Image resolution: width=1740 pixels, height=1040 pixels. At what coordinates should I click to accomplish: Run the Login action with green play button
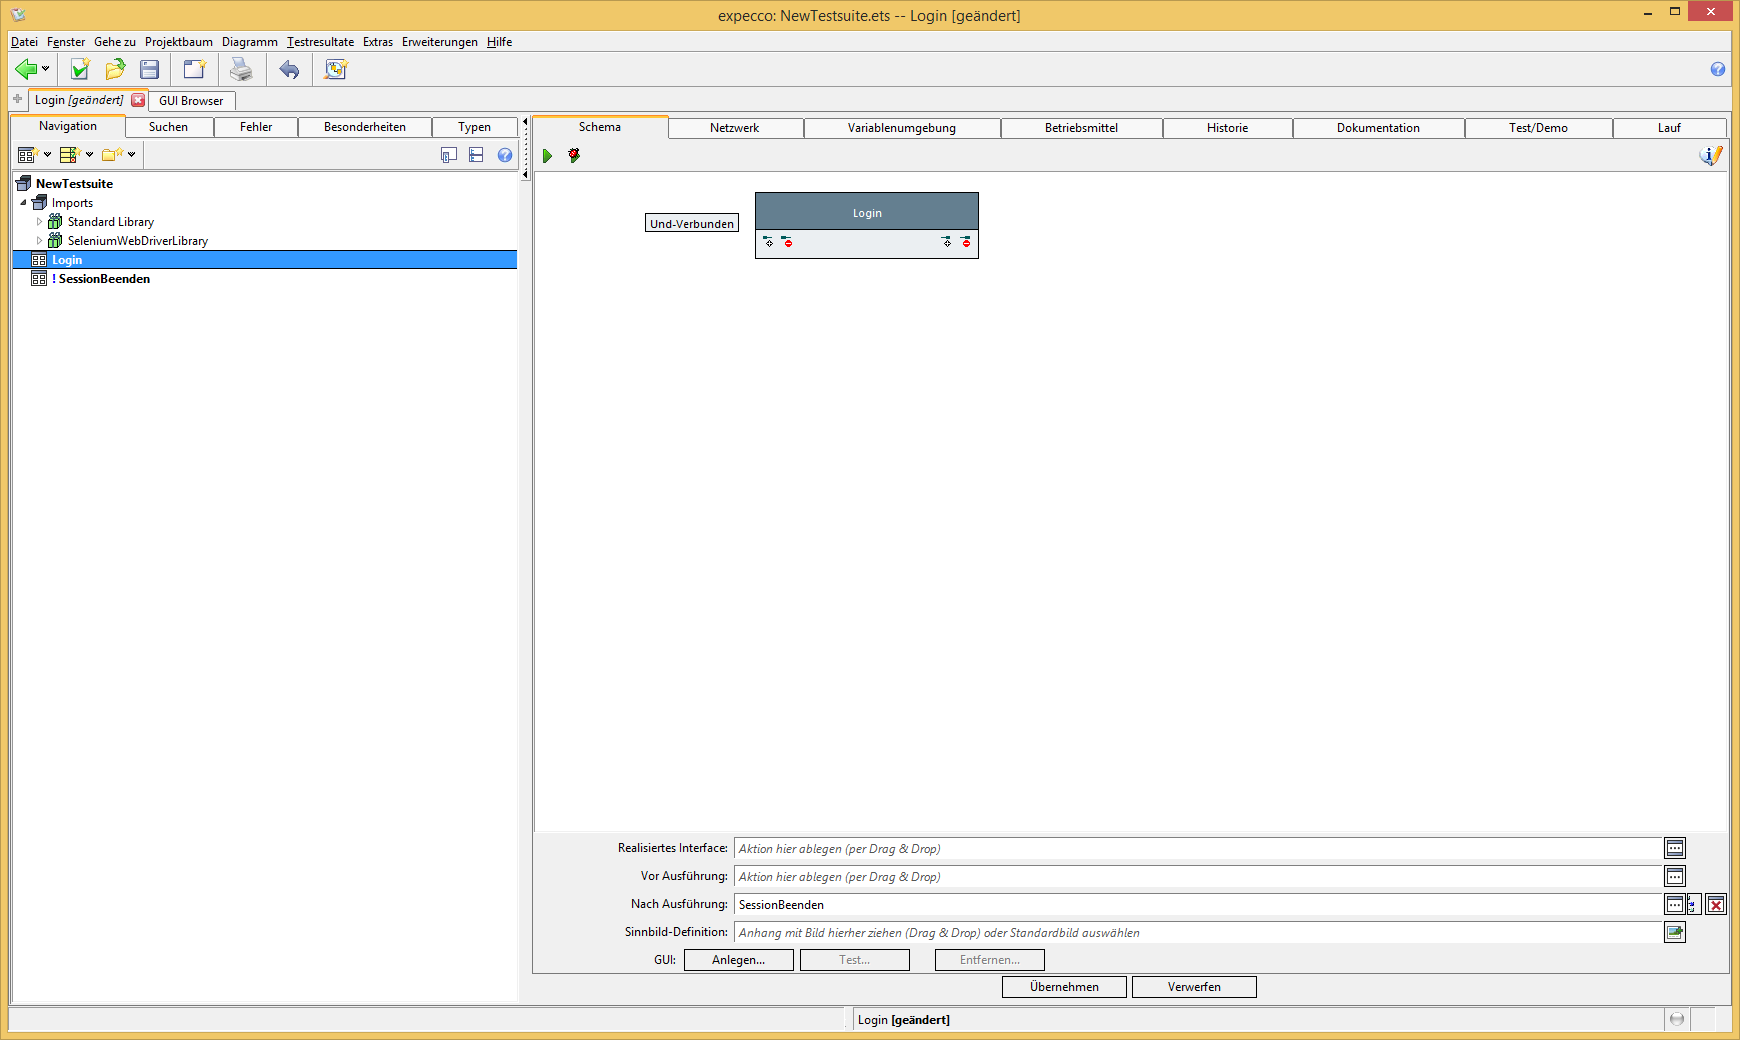(x=547, y=156)
